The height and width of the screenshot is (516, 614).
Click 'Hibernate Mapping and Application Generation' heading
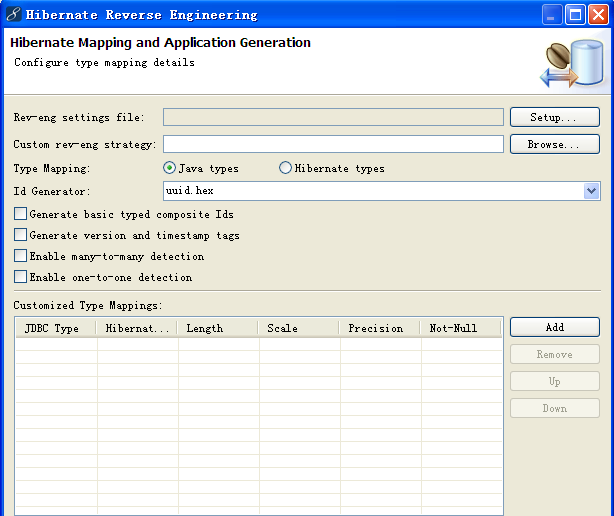pos(160,42)
